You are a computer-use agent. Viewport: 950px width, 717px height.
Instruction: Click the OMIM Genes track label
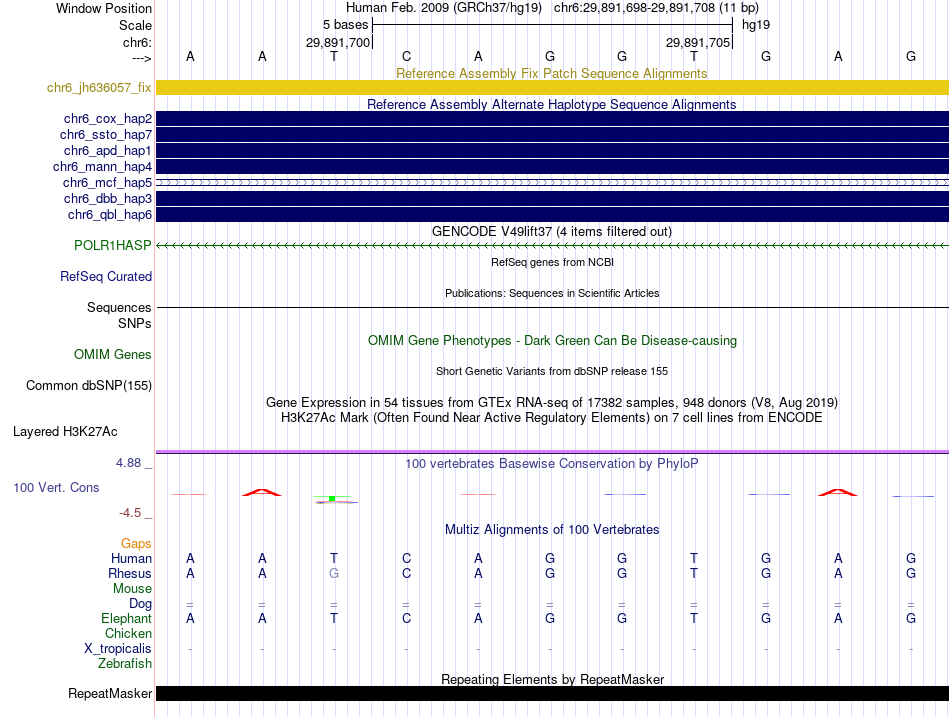[x=113, y=355]
